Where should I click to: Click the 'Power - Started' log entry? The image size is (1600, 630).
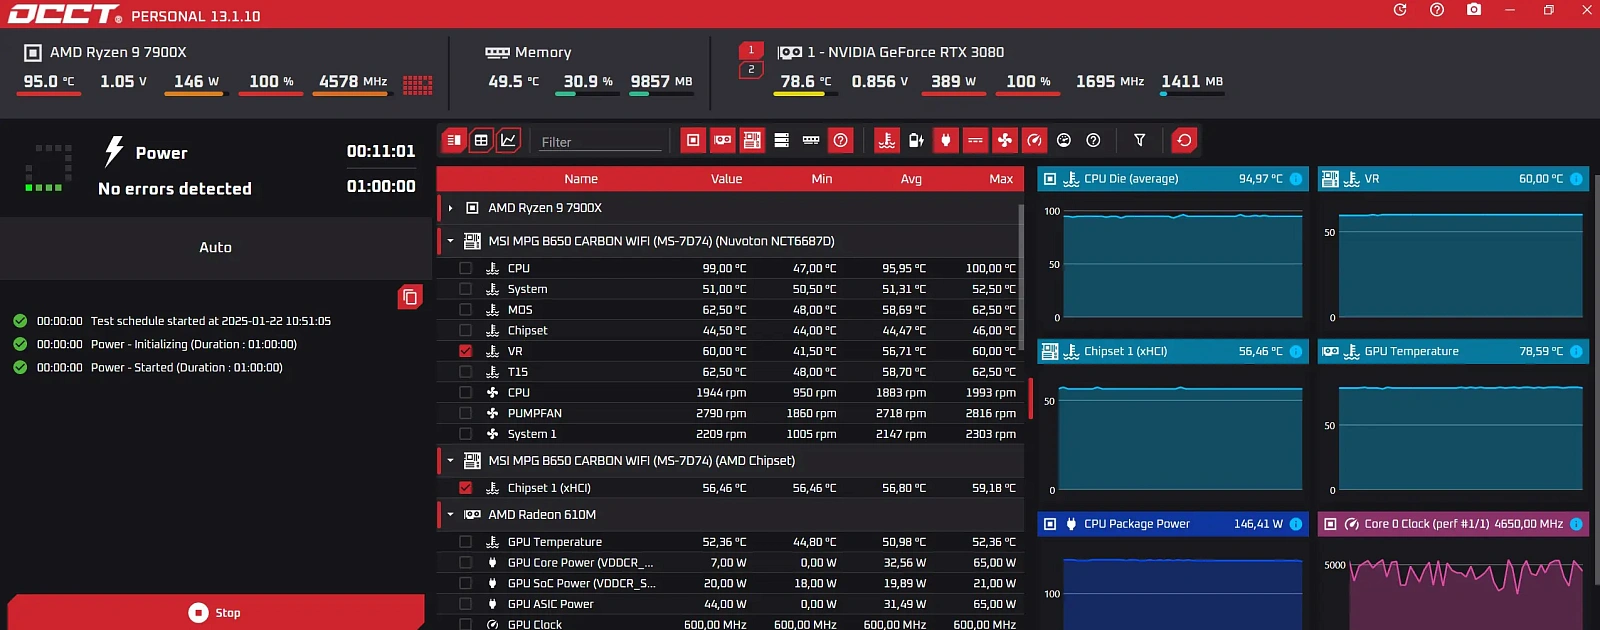(187, 367)
